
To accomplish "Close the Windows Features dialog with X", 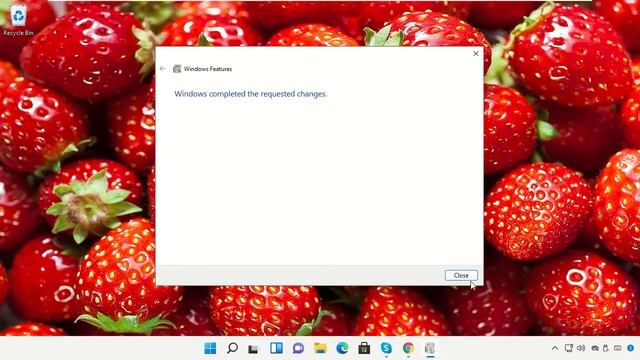I will click(x=476, y=53).
